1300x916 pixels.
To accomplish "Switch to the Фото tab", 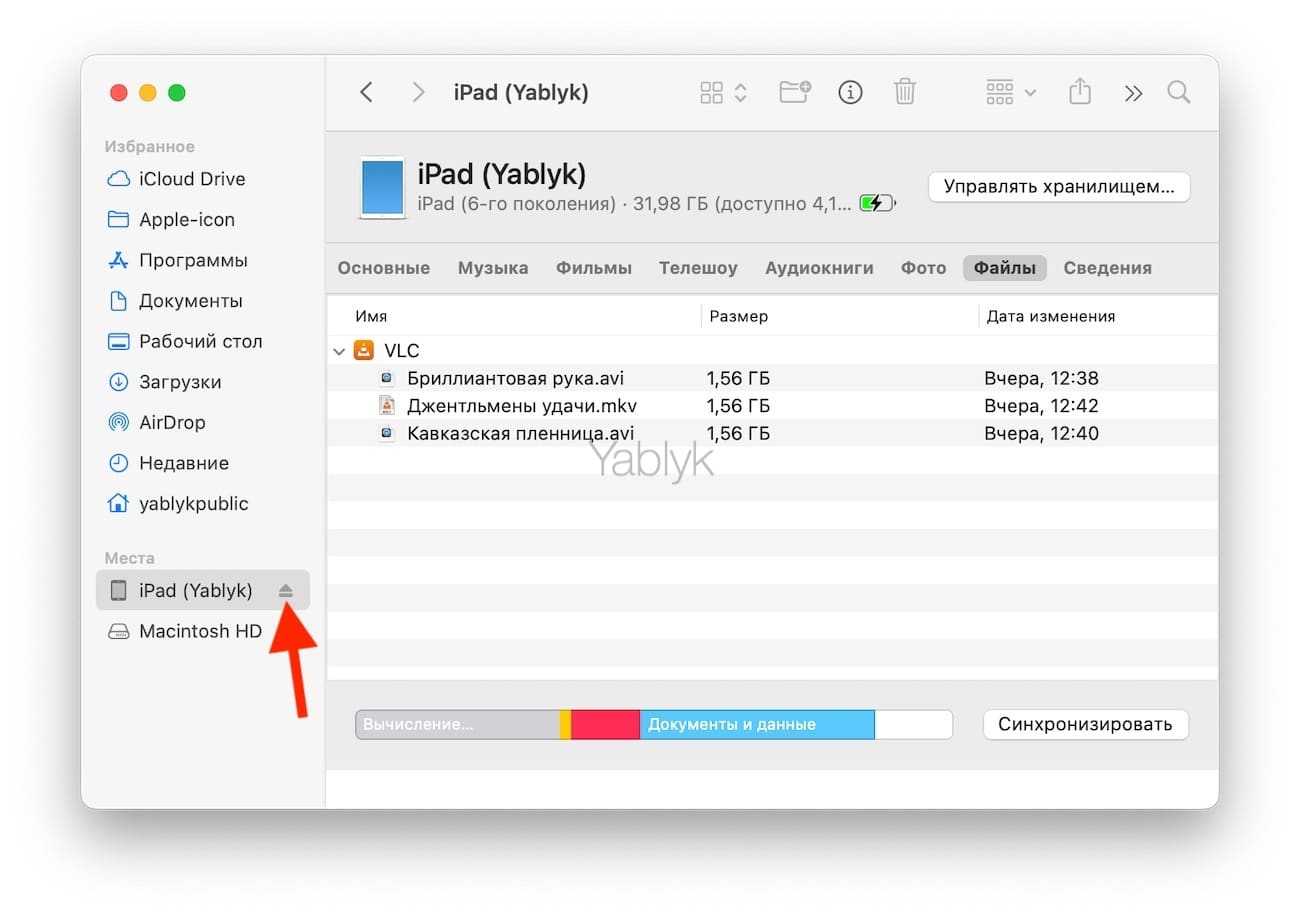I will [923, 268].
